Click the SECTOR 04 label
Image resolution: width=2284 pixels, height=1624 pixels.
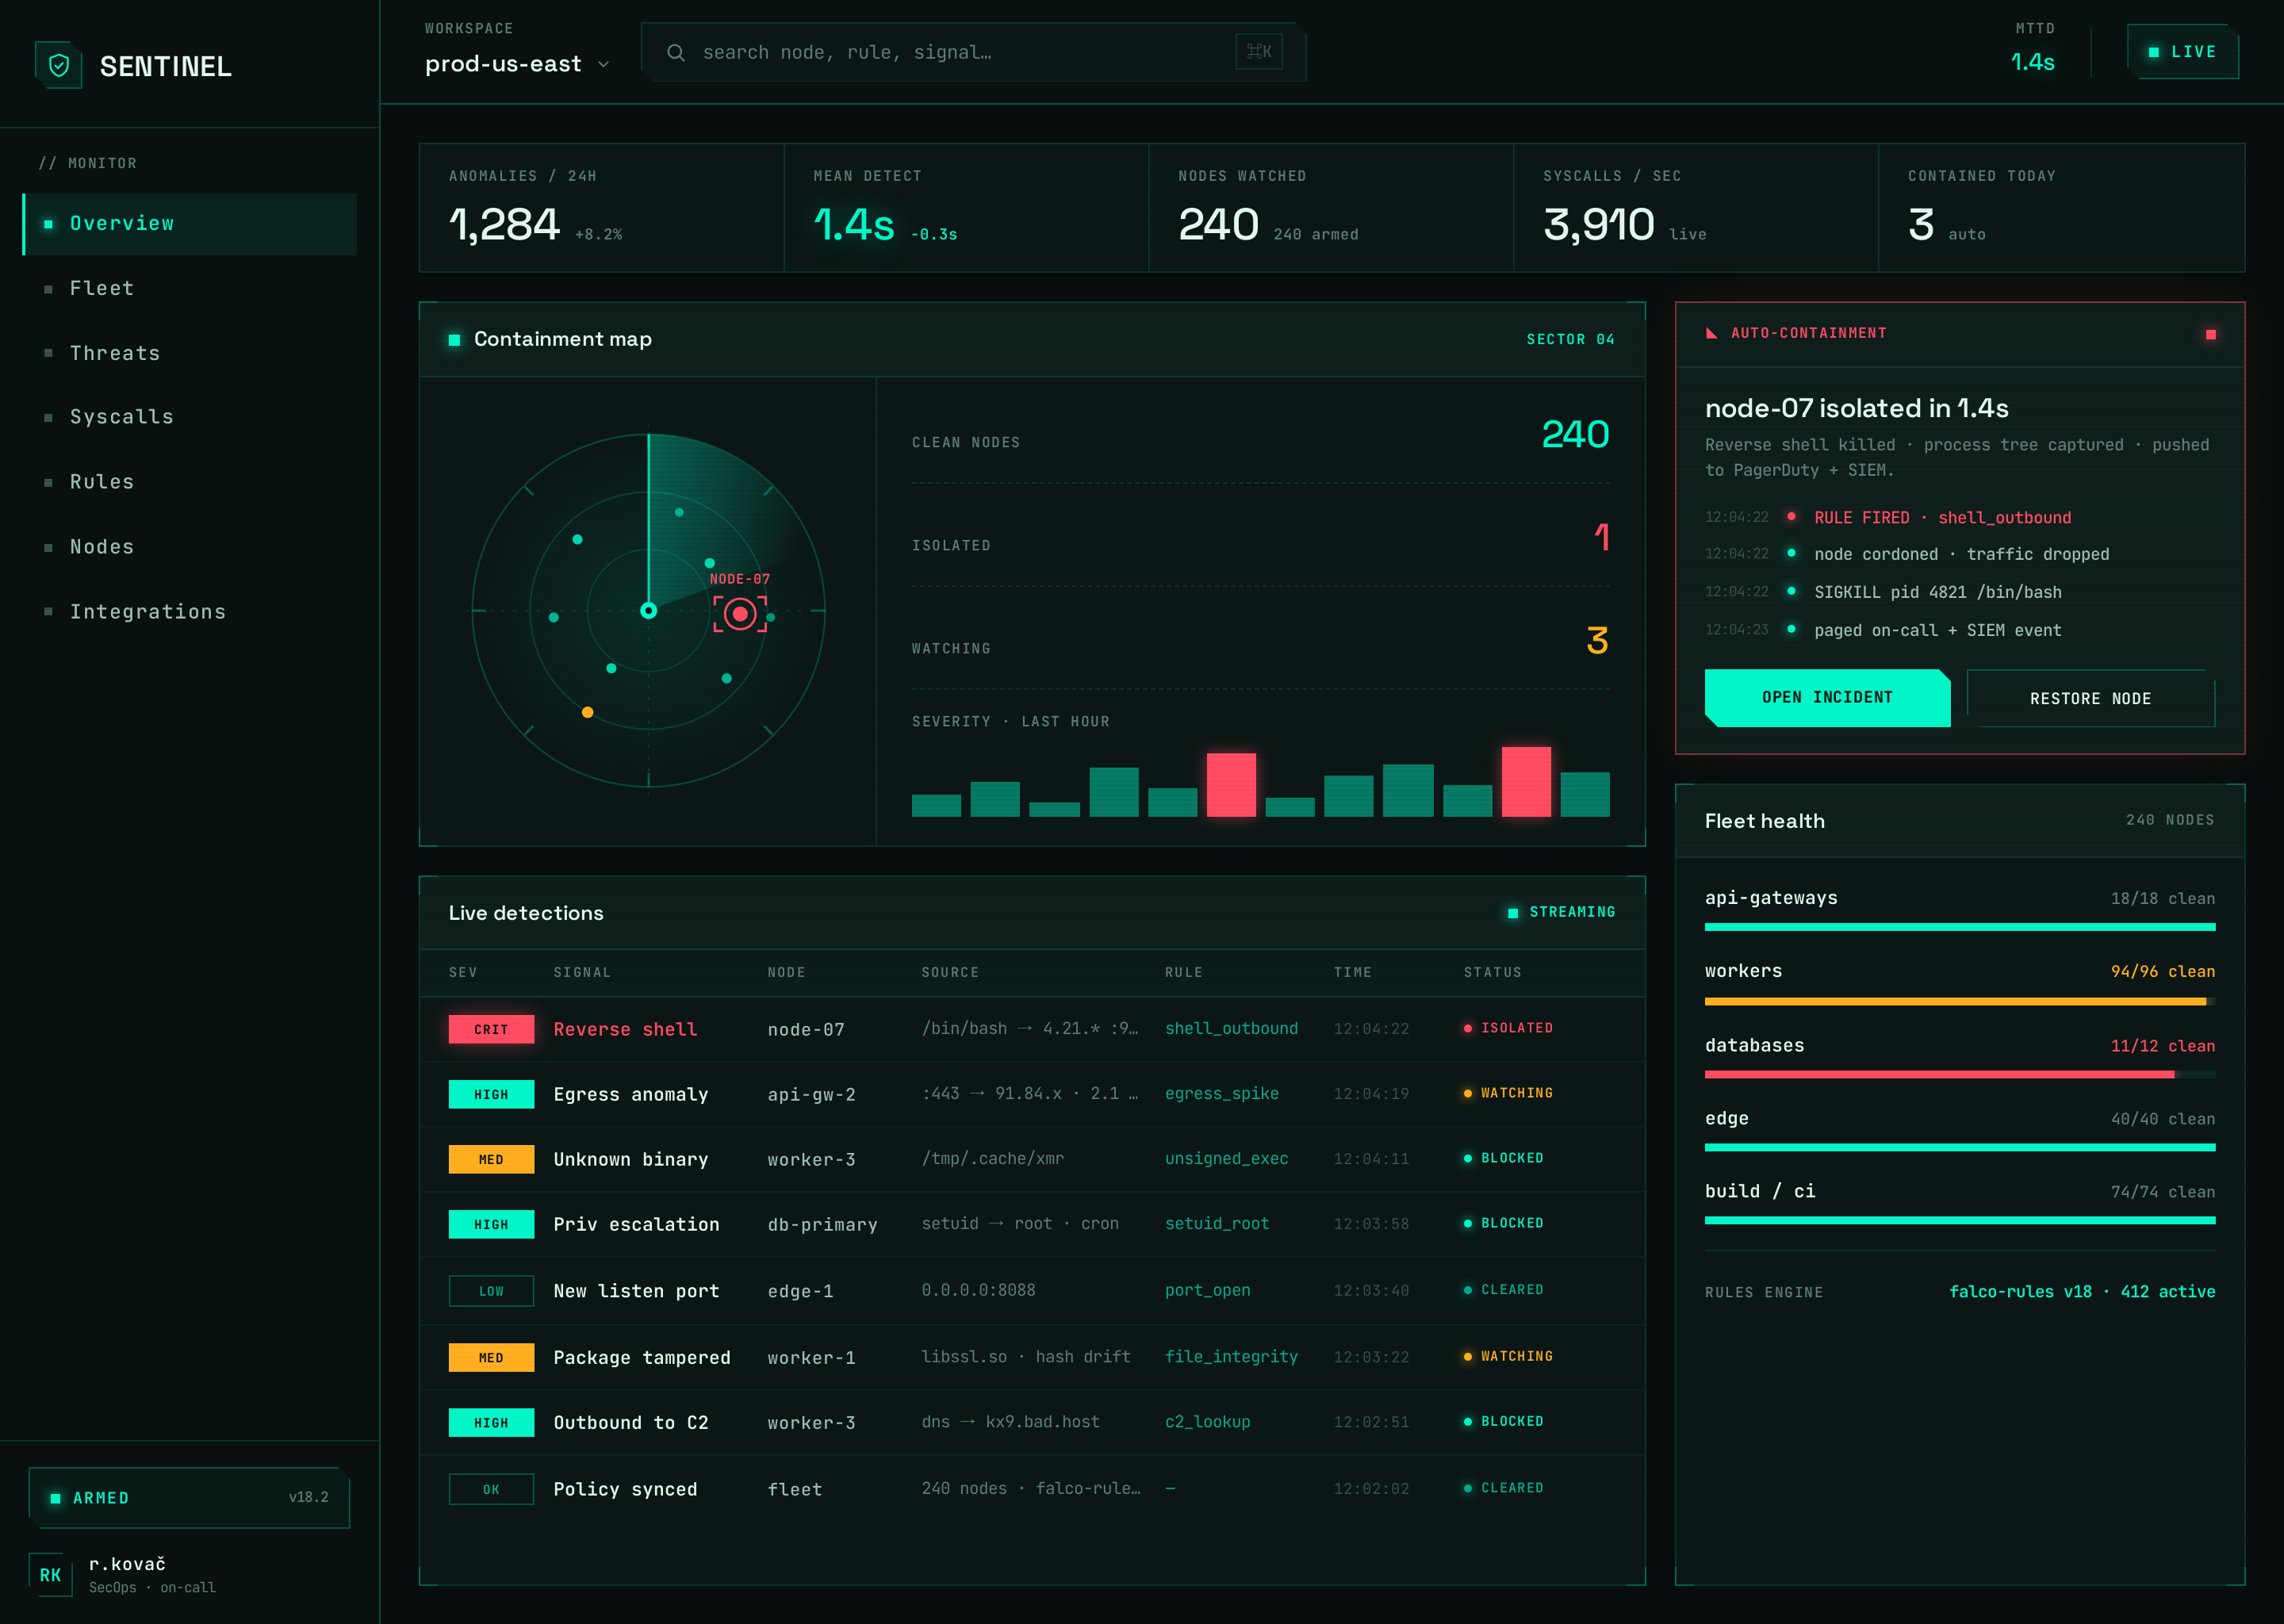(1570, 340)
